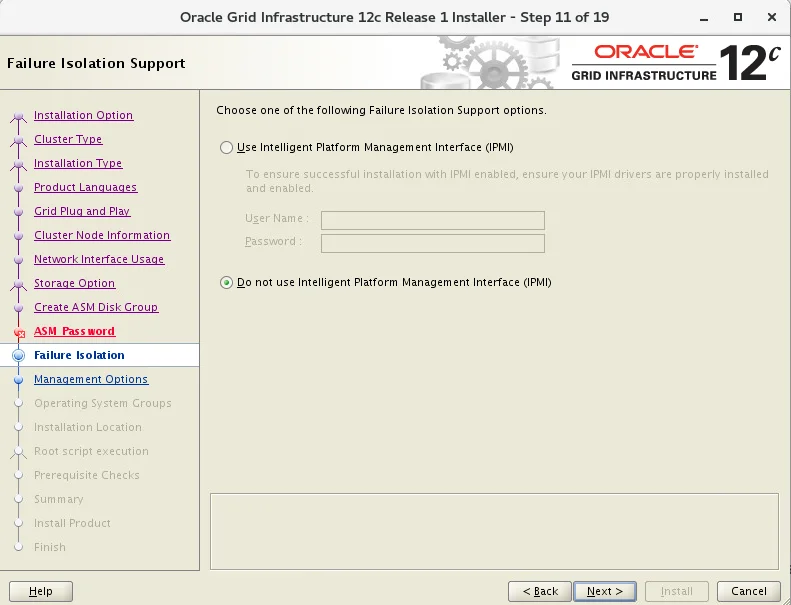791x605 pixels.
Task: Click the Management Options step bullet icon
Action: click(x=19, y=379)
